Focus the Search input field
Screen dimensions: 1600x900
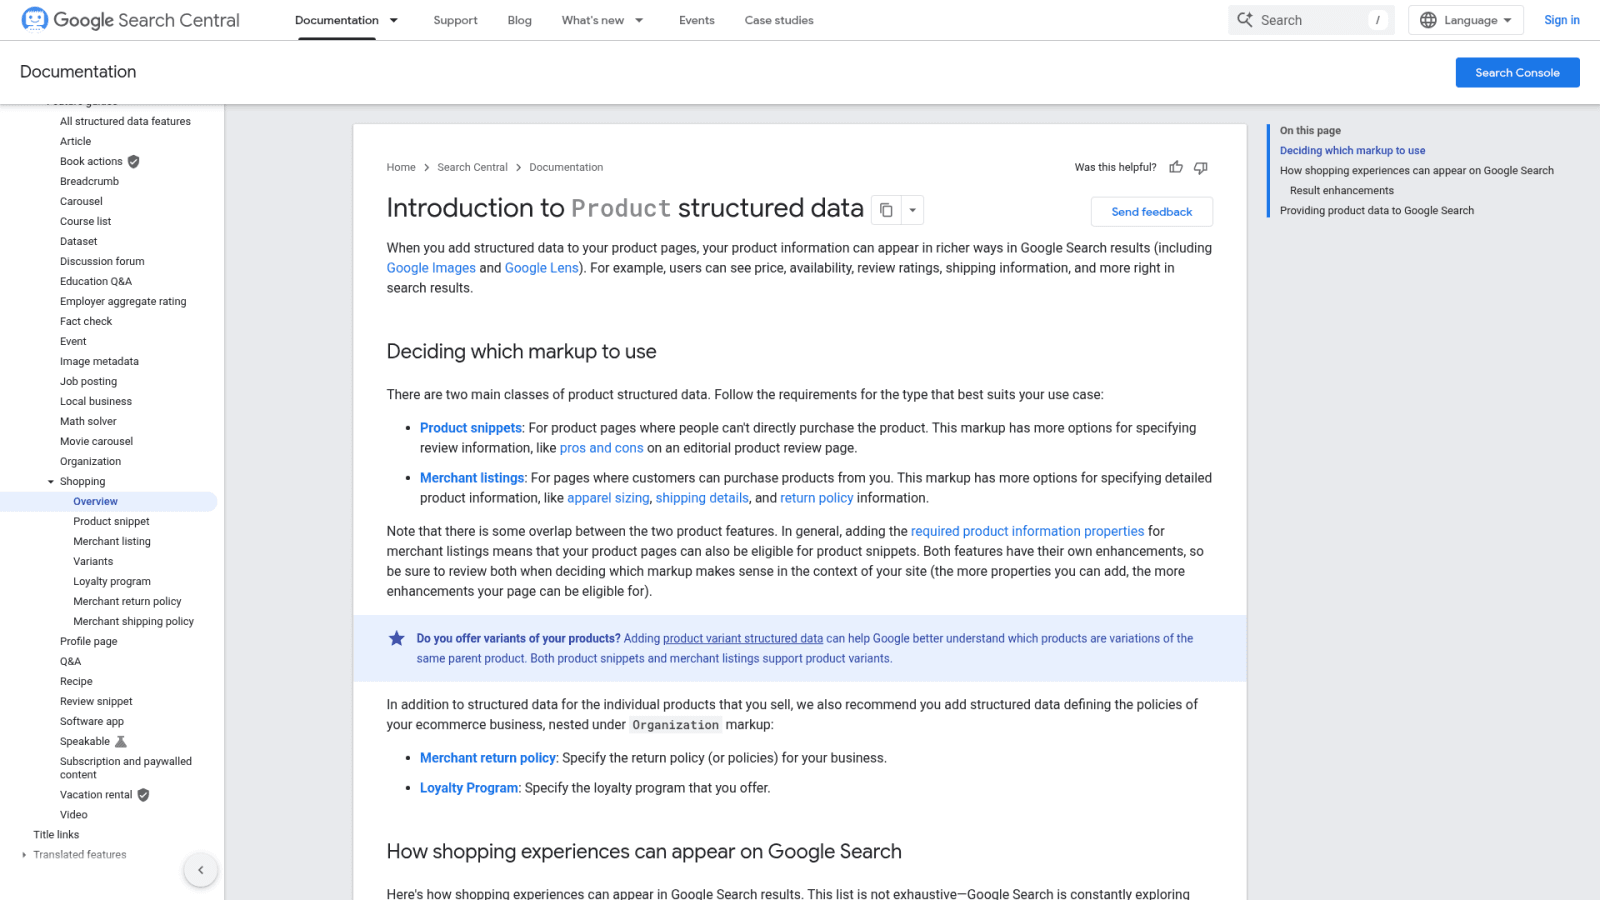(x=1312, y=20)
